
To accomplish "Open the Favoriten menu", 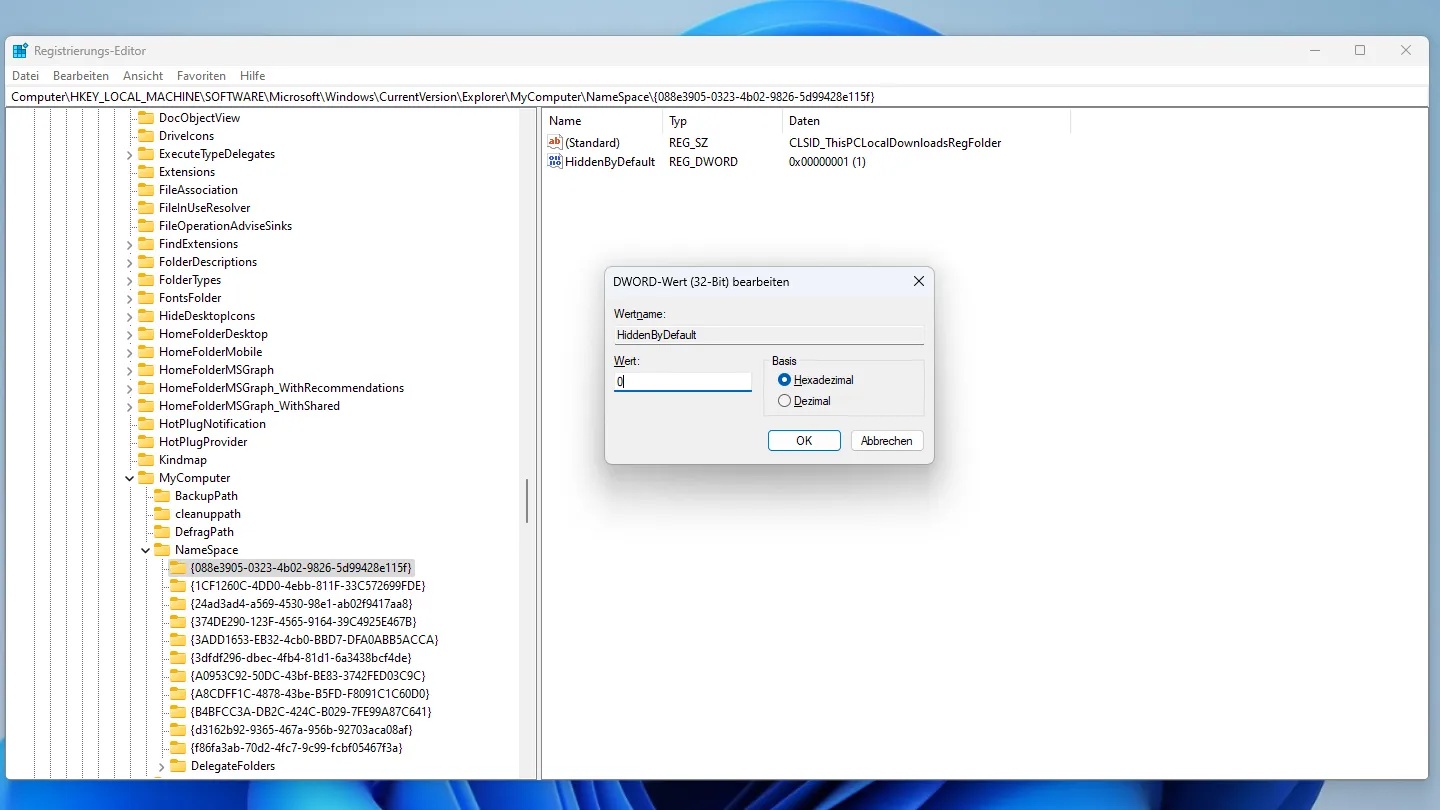I will pos(201,76).
